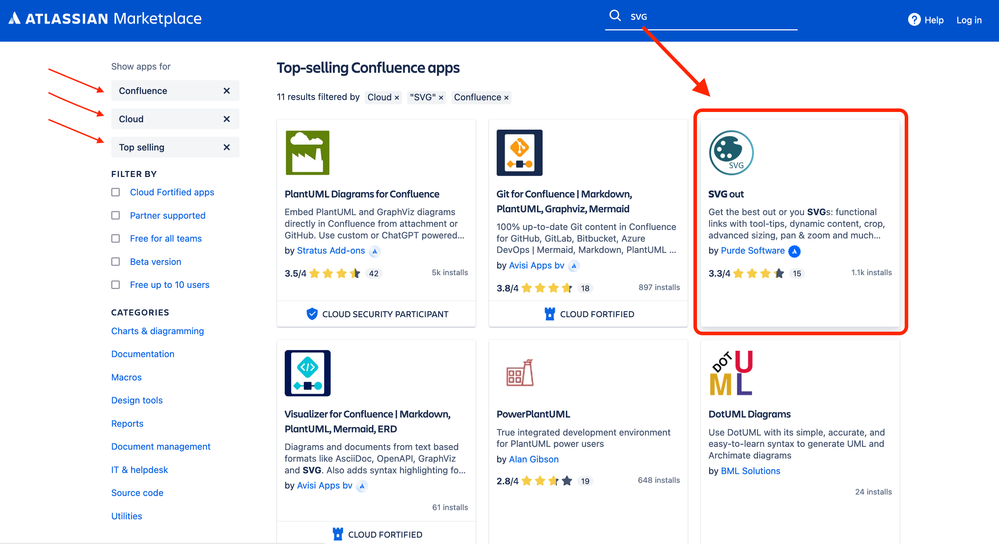Remove the Top selling sidebar filter
Screen dimensions: 999x544
click(226, 147)
